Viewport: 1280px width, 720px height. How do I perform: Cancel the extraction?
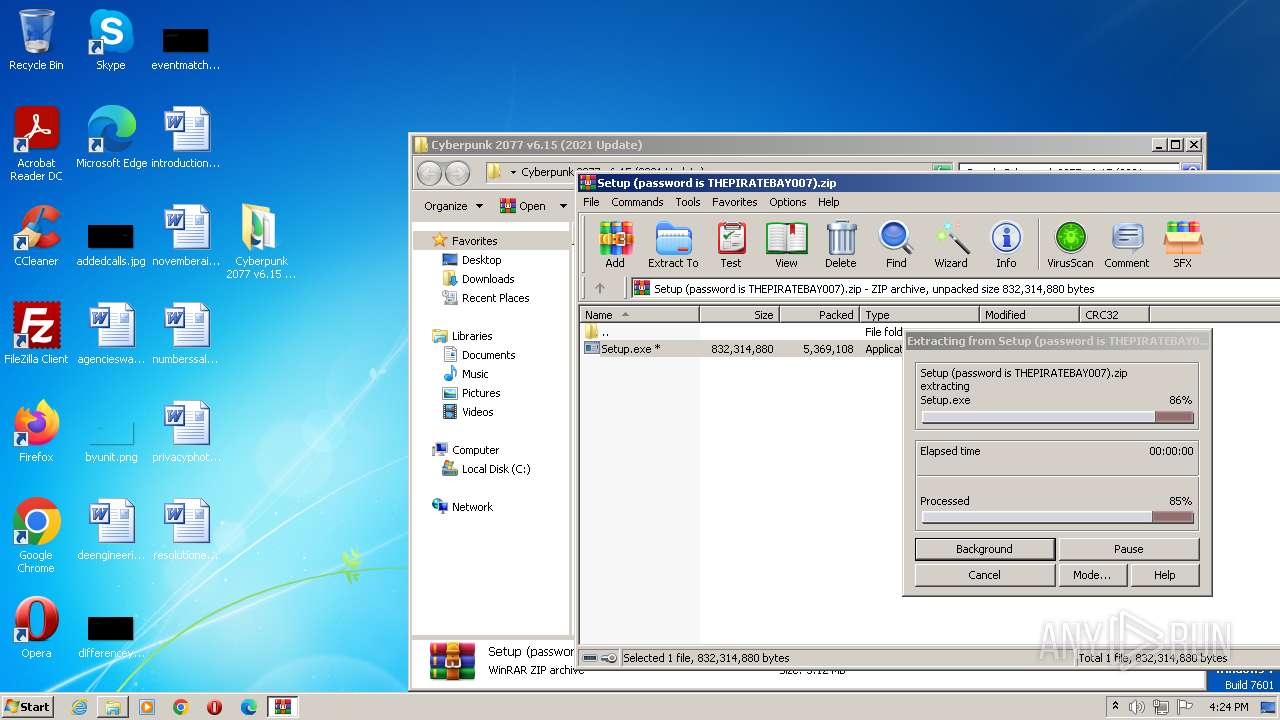pyautogui.click(x=984, y=575)
